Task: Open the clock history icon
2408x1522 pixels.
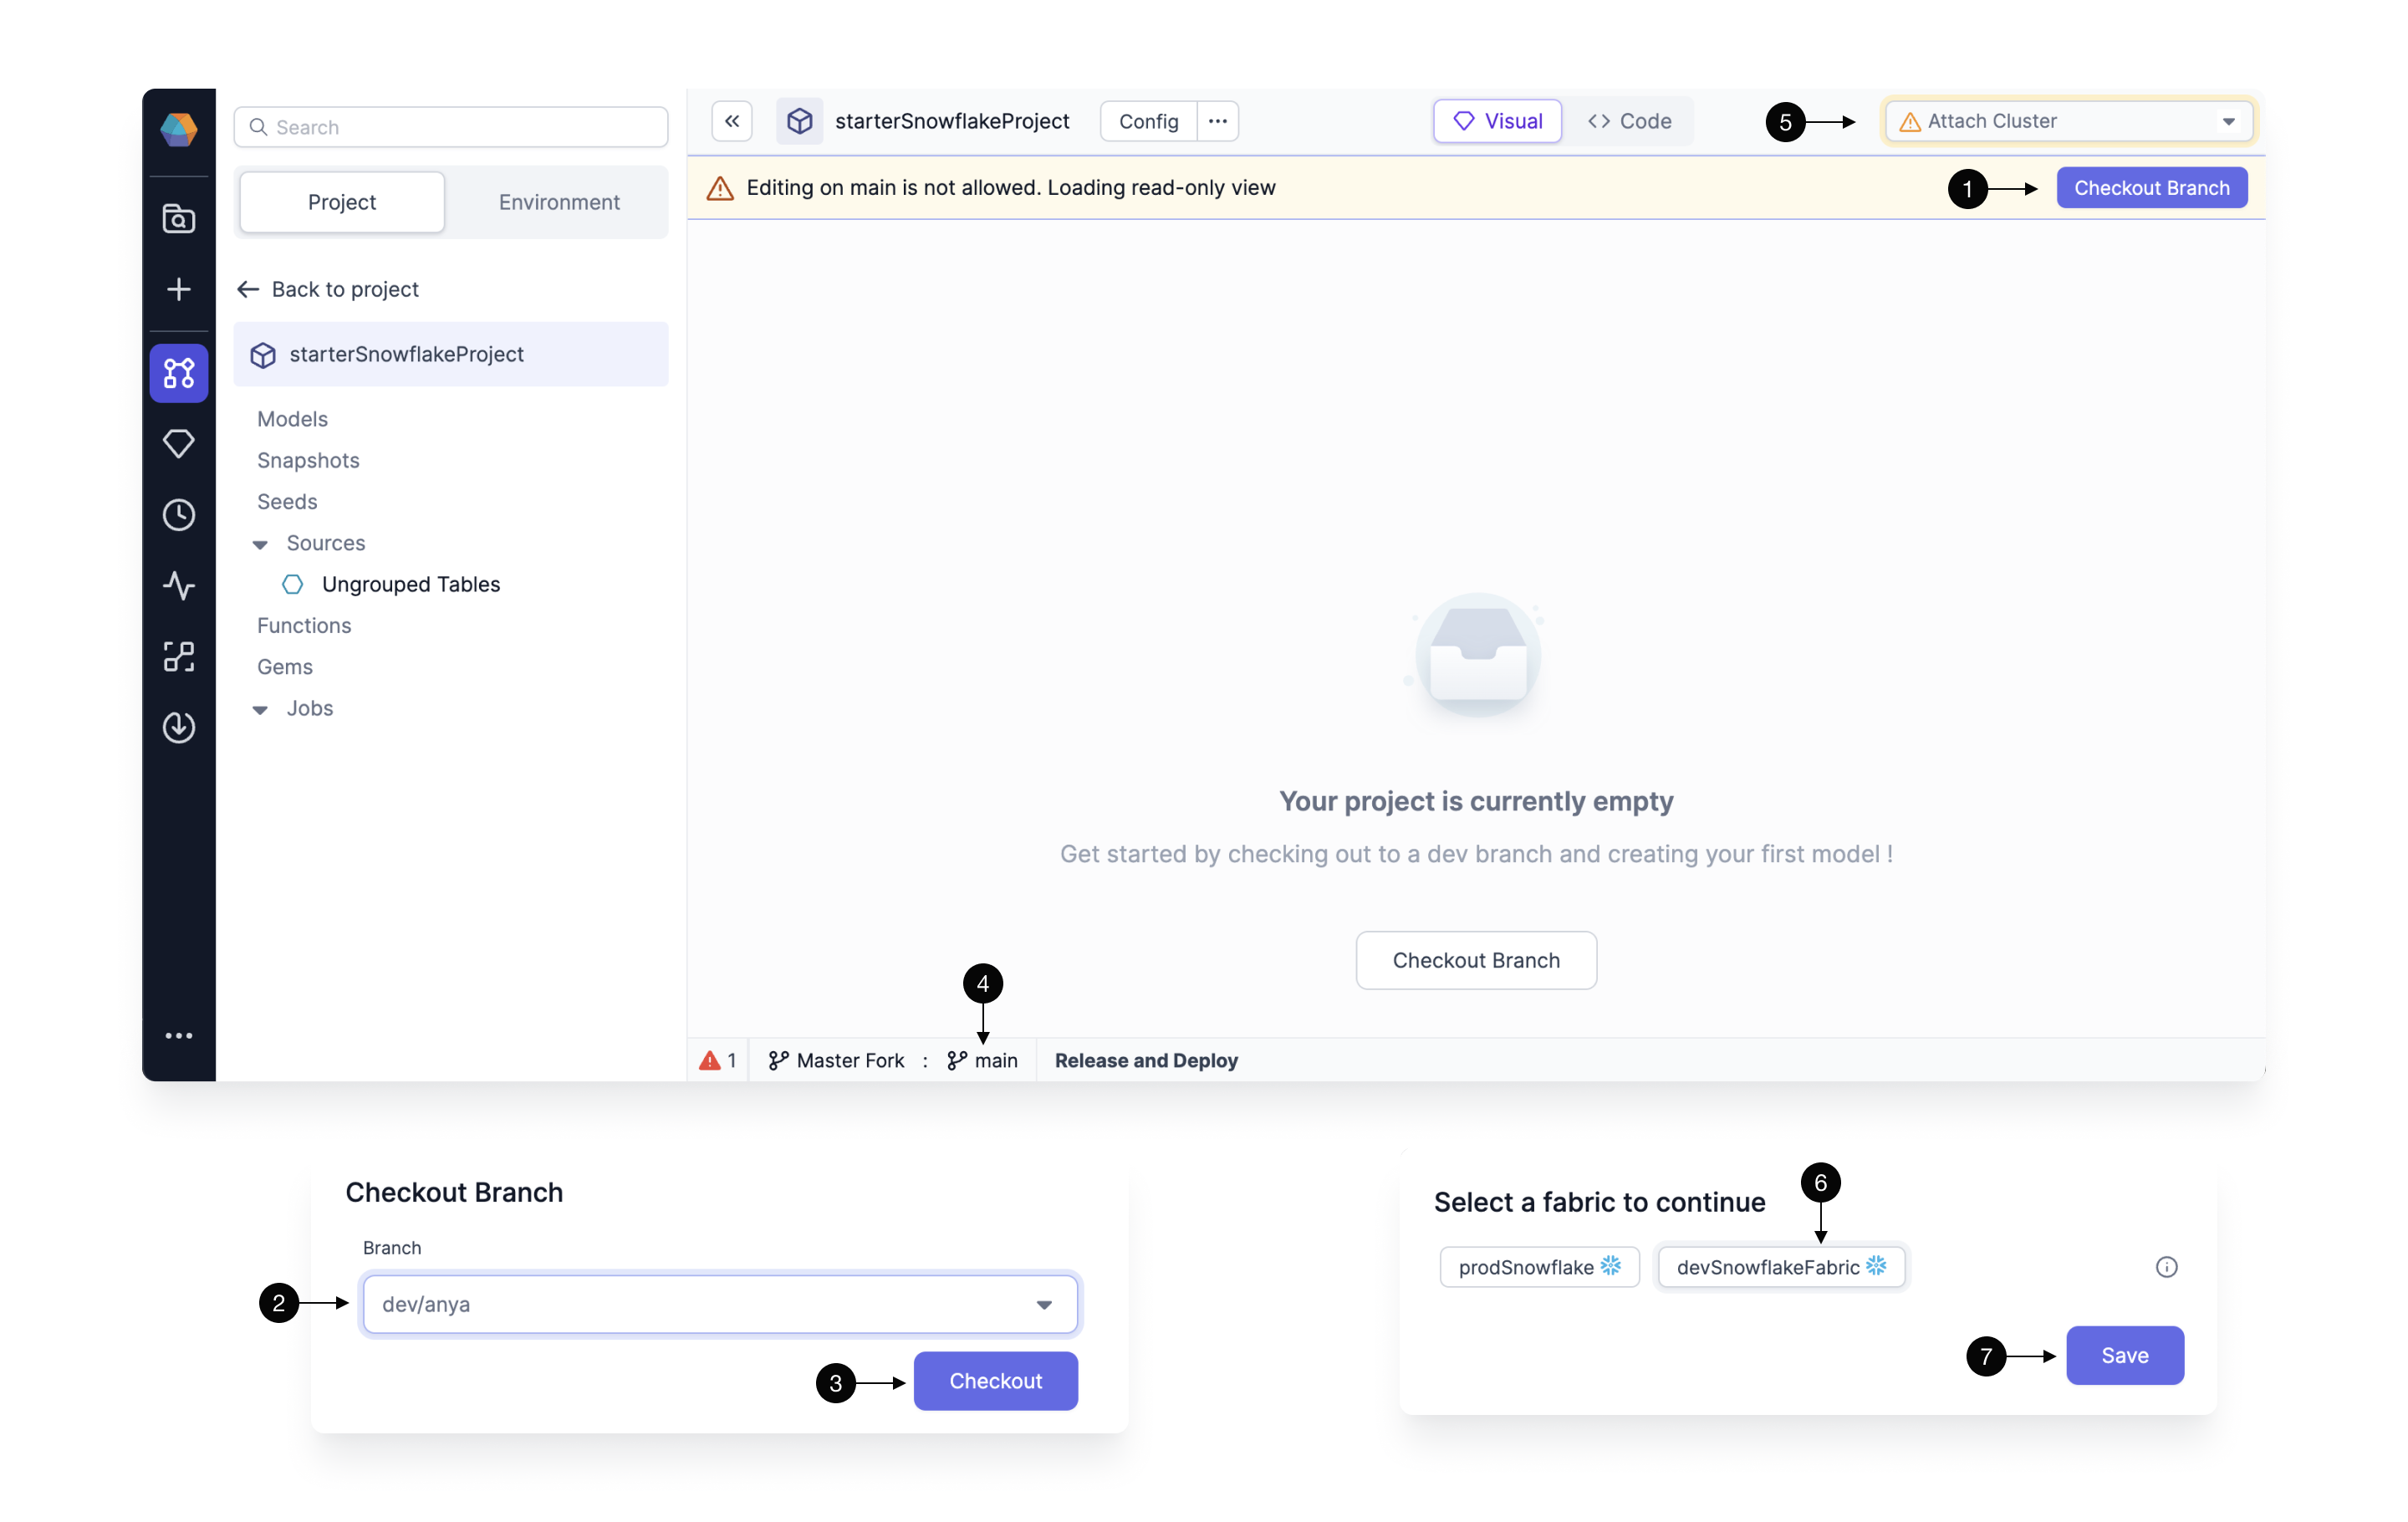Action: pyautogui.click(x=179, y=514)
